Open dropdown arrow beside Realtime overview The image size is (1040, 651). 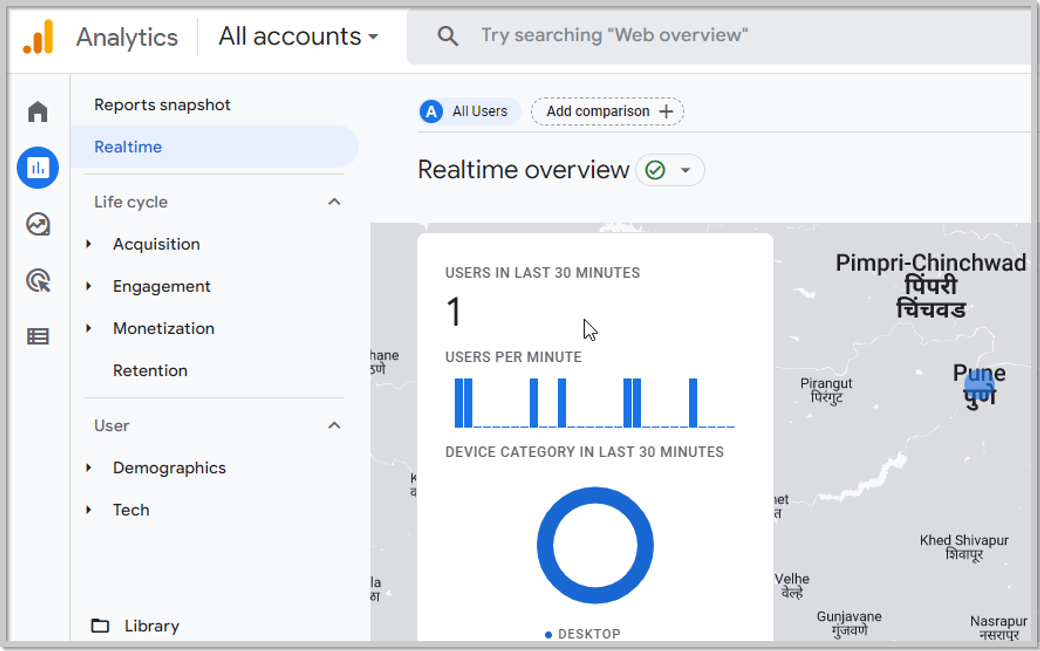(x=686, y=170)
